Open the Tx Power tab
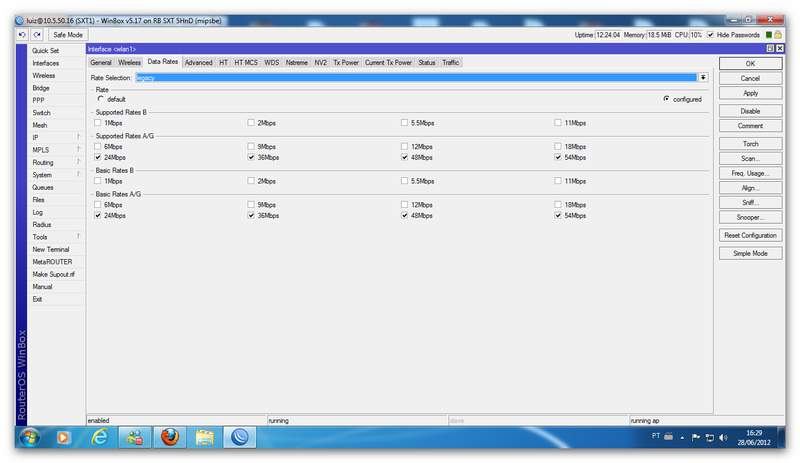This screenshot has width=800, height=463. coord(346,63)
